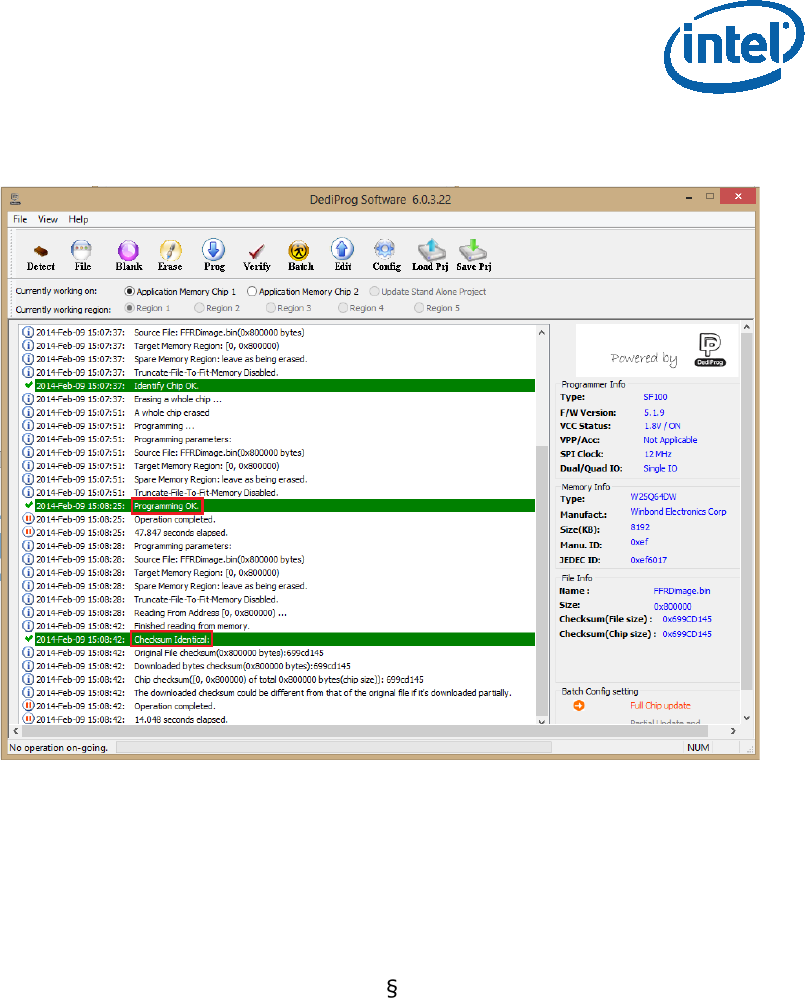Screen dimensions: 805x998
Task: Click the JEDEC ID value 0xef6017
Action: click(648, 560)
